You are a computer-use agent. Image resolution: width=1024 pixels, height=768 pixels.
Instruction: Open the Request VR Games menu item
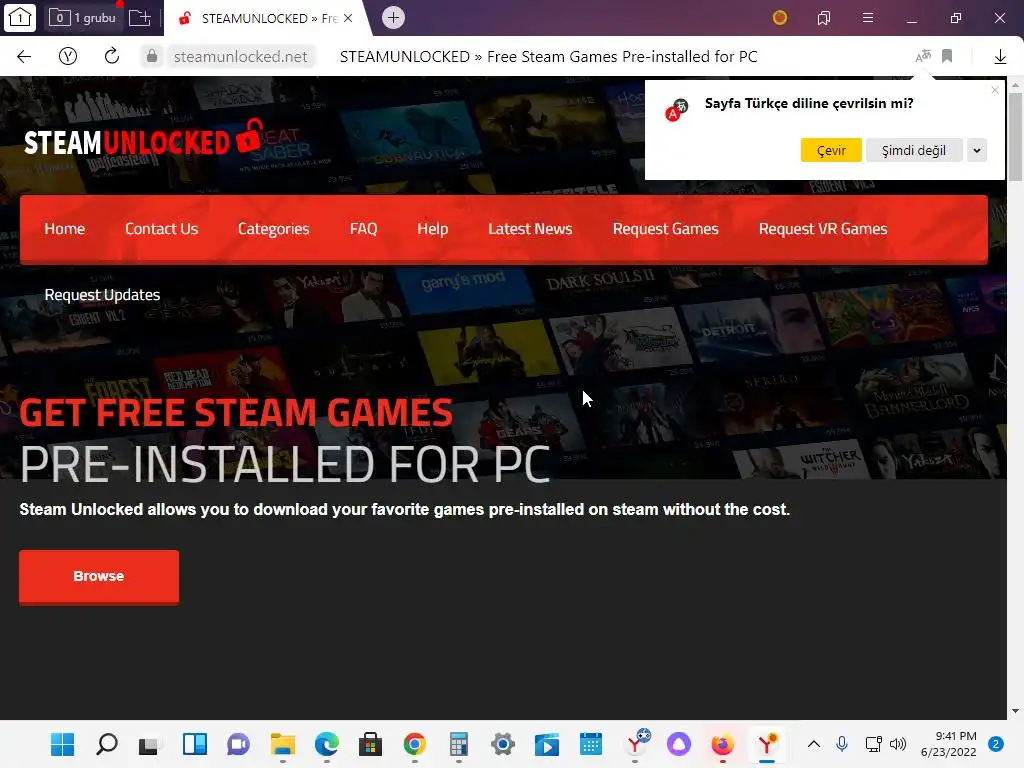[x=823, y=229]
